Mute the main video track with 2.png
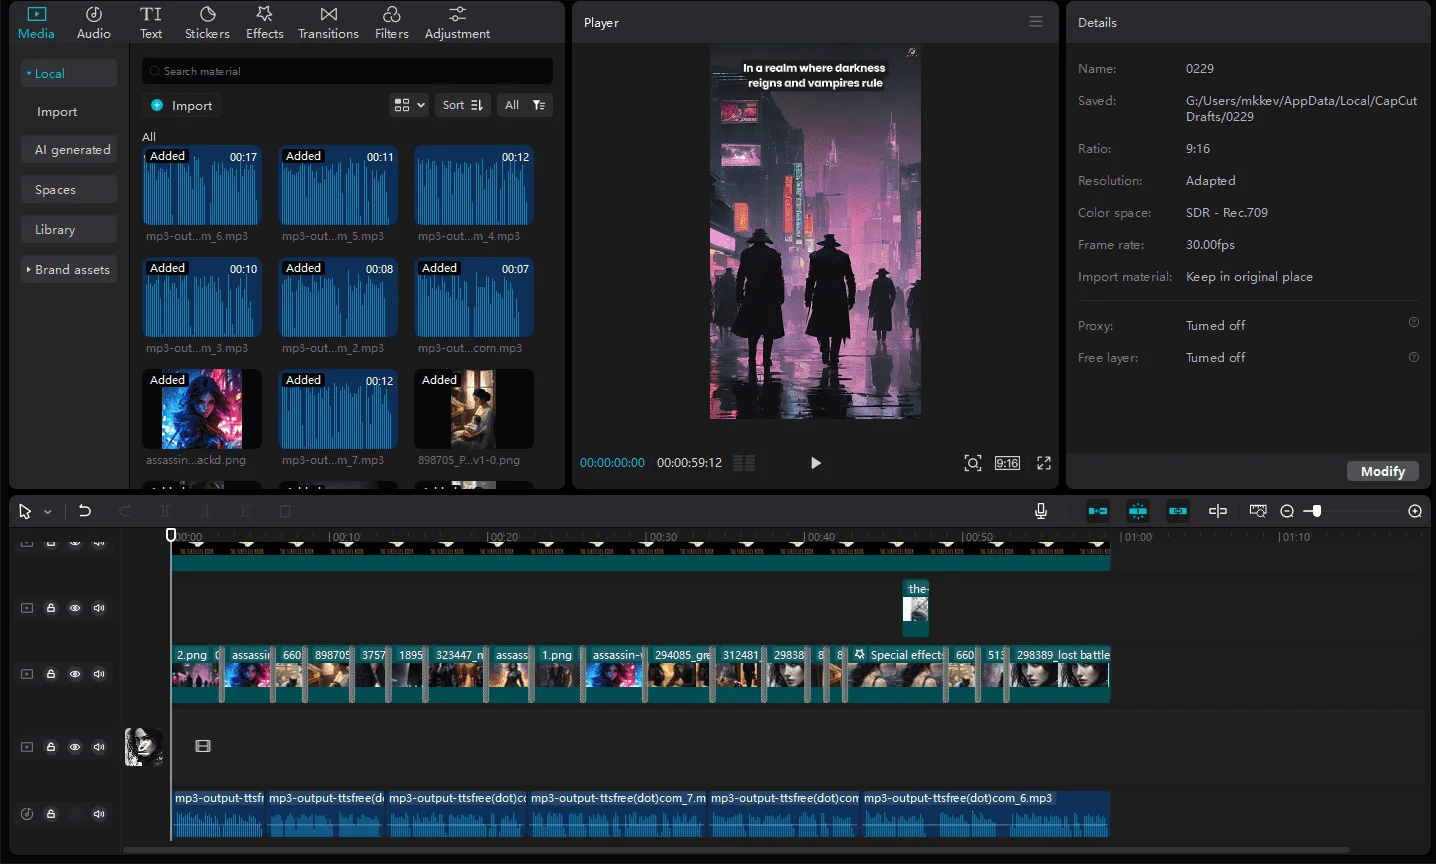1436x865 pixels. click(x=99, y=674)
